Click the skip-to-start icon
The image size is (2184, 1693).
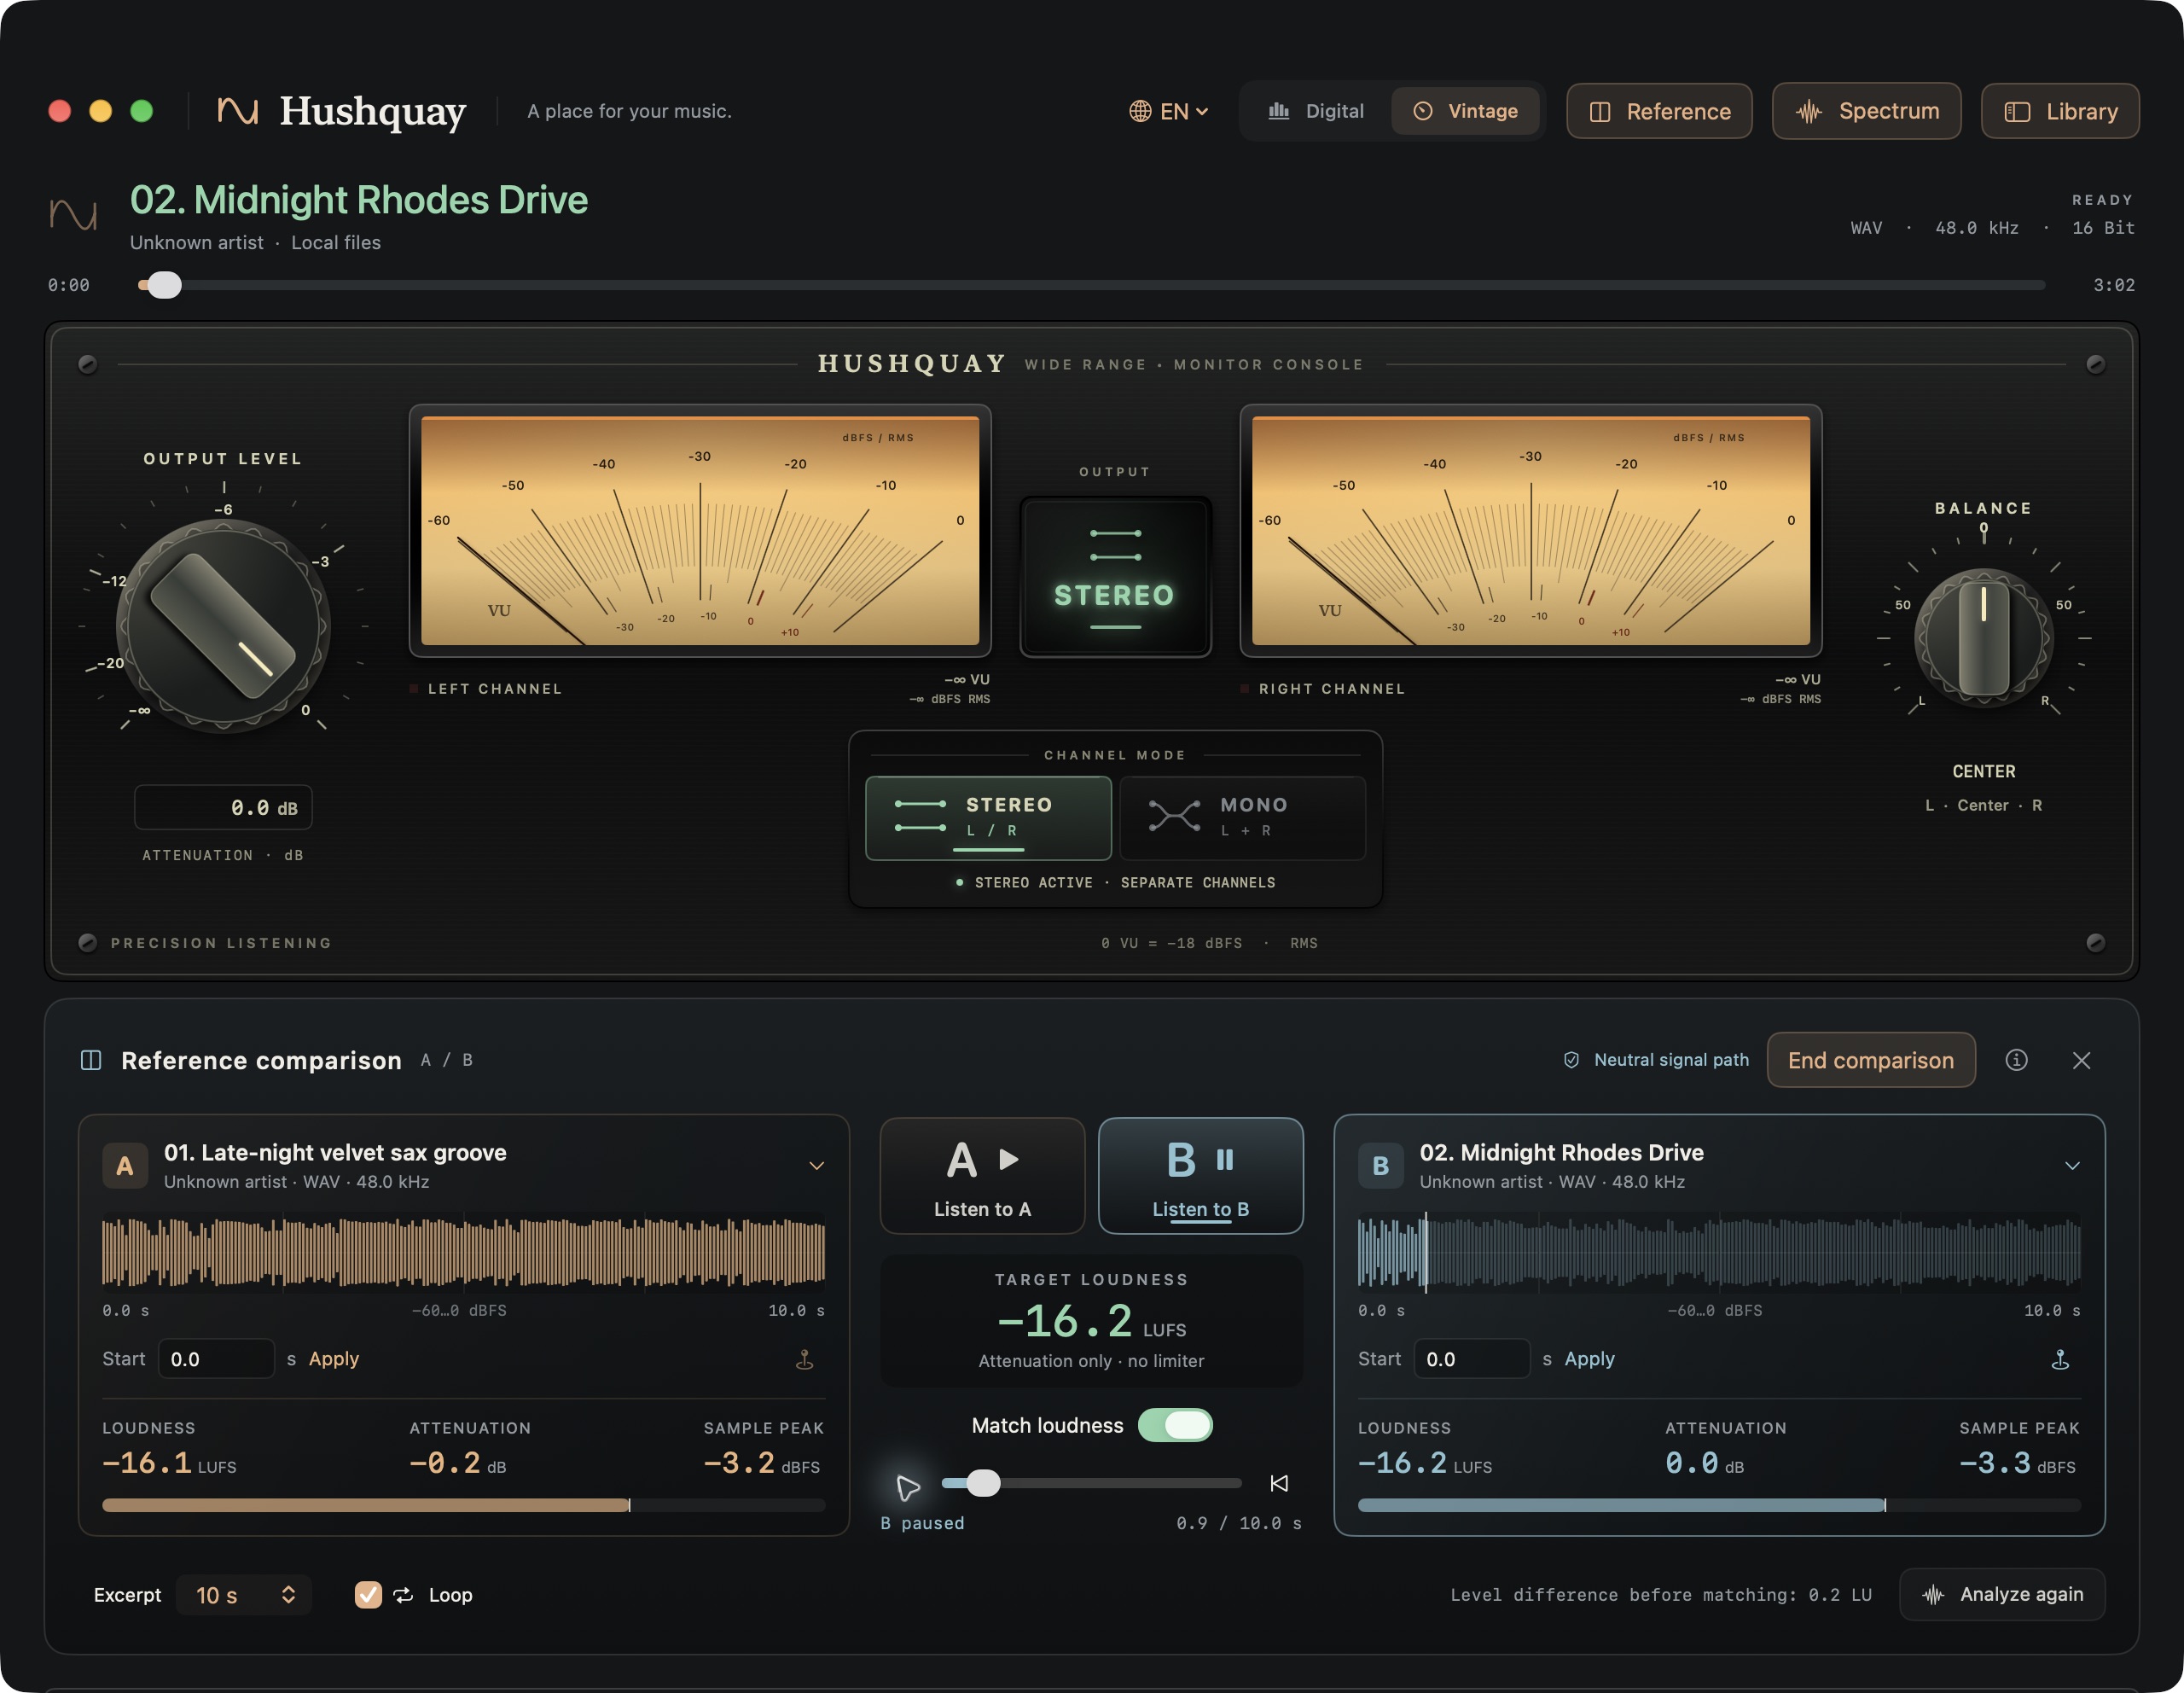(1279, 1483)
